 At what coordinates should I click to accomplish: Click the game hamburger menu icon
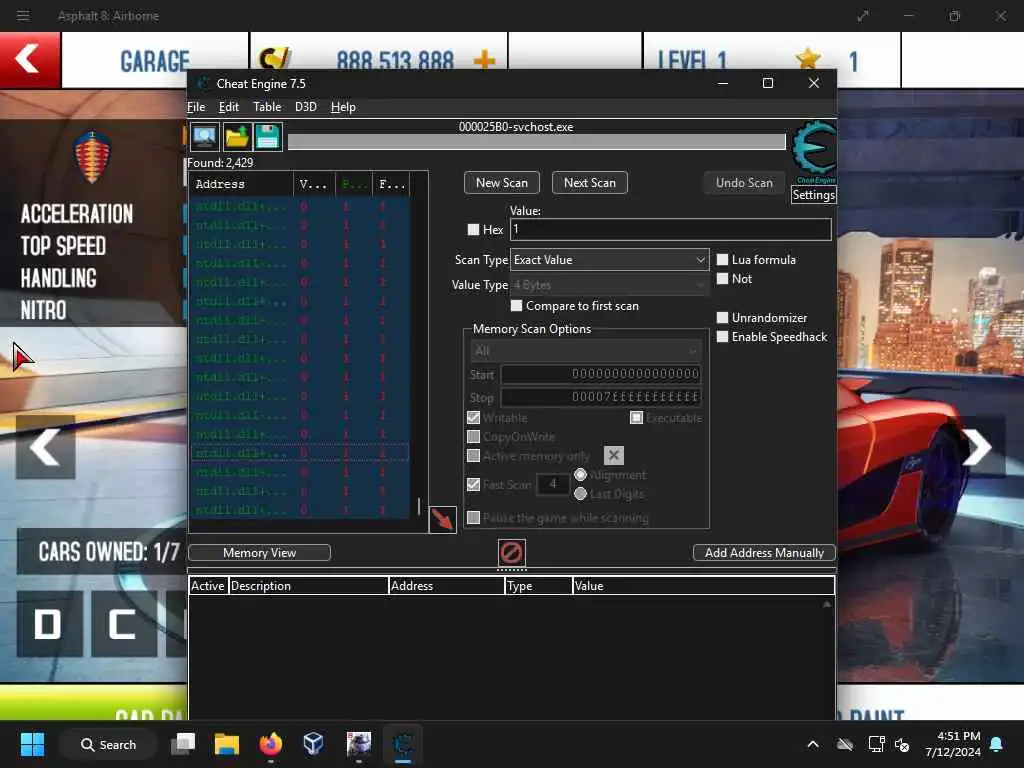[x=23, y=15]
